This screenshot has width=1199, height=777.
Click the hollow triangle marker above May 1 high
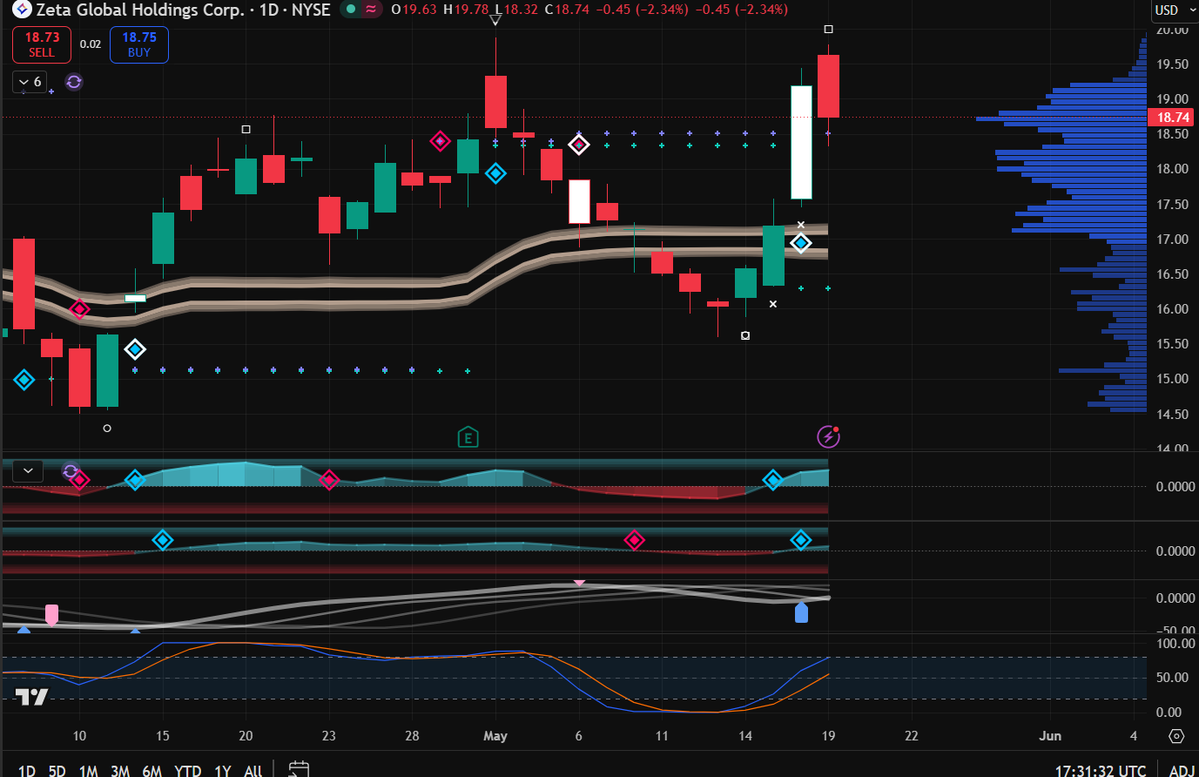coord(496,21)
